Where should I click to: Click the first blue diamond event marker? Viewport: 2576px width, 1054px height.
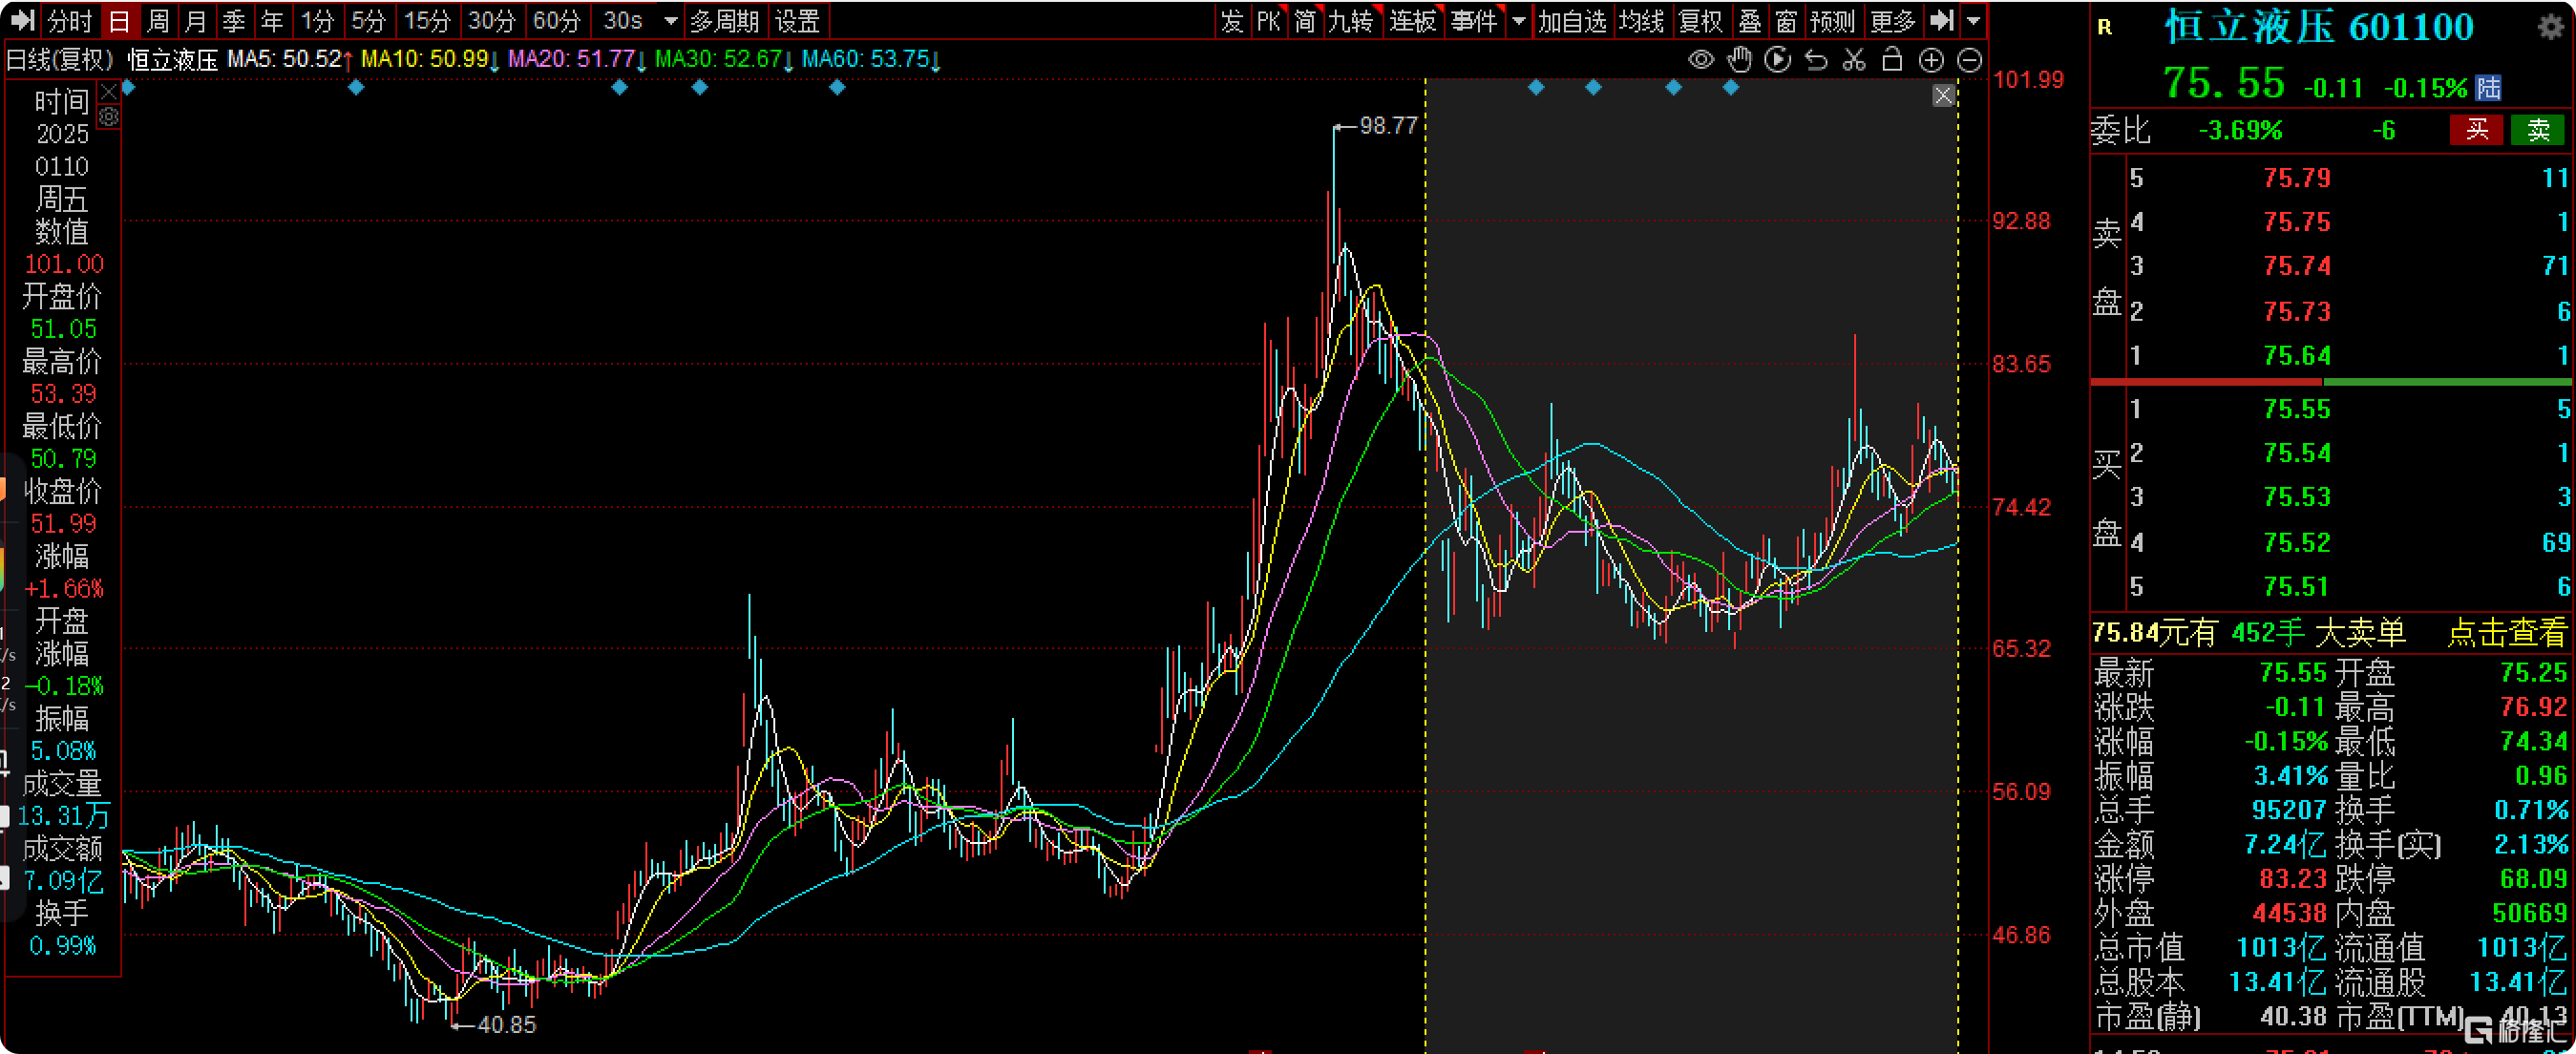click(128, 87)
